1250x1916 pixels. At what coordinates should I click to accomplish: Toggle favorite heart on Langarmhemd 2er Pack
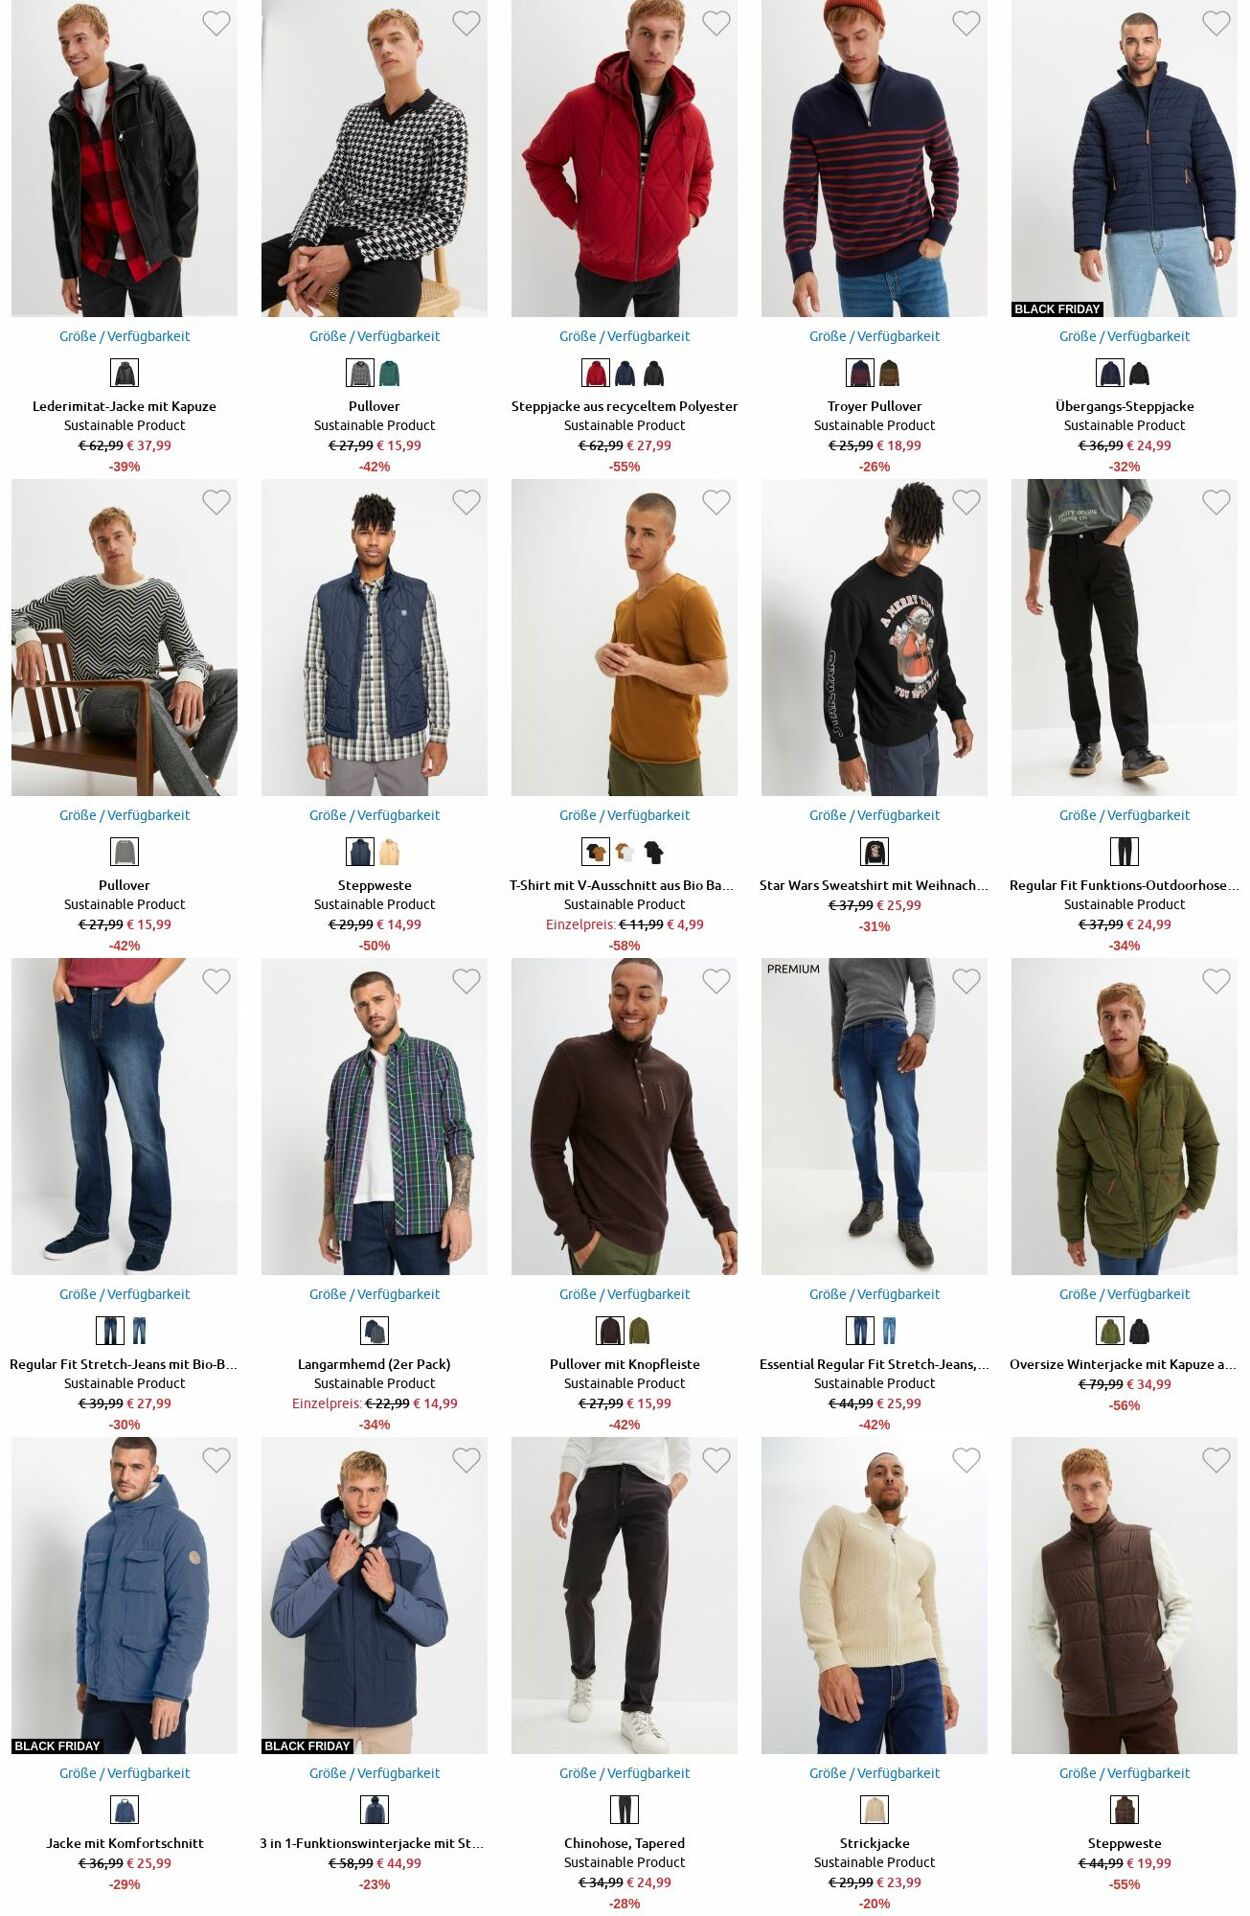pos(466,981)
